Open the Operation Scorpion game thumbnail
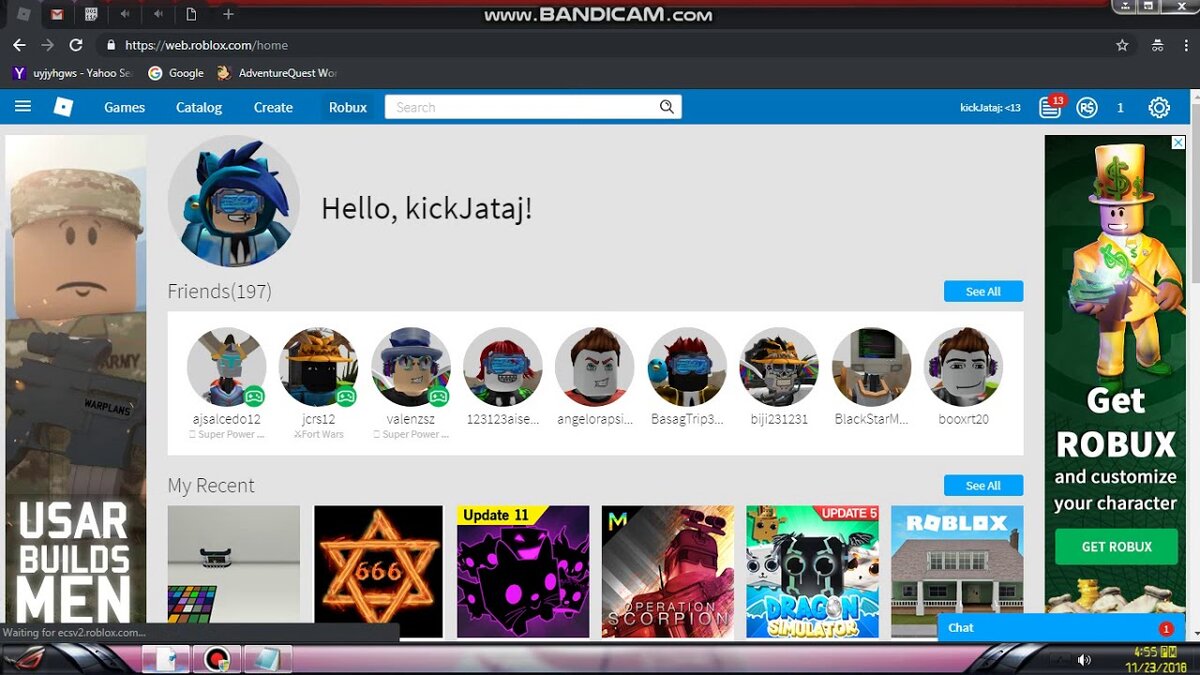1200x675 pixels. 668,571
